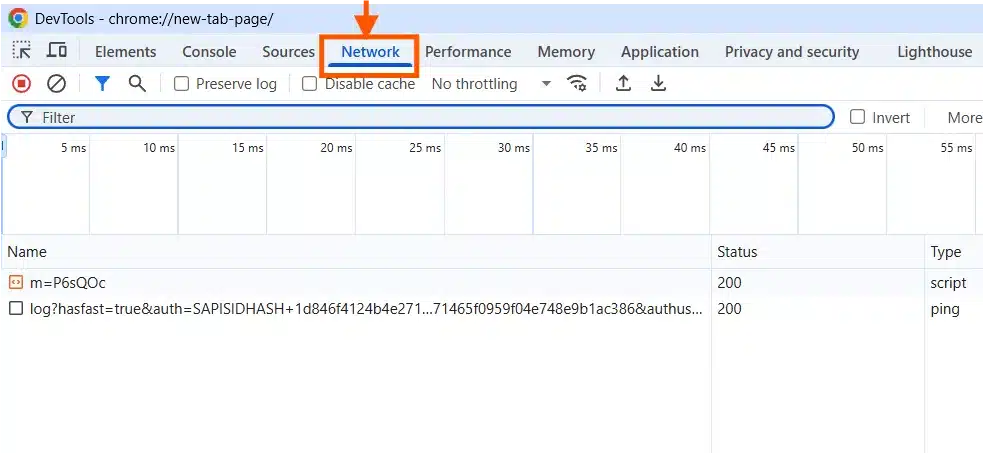The height and width of the screenshot is (453, 983).
Task: Switch to the Elements tab
Action: pyautogui.click(x=125, y=52)
